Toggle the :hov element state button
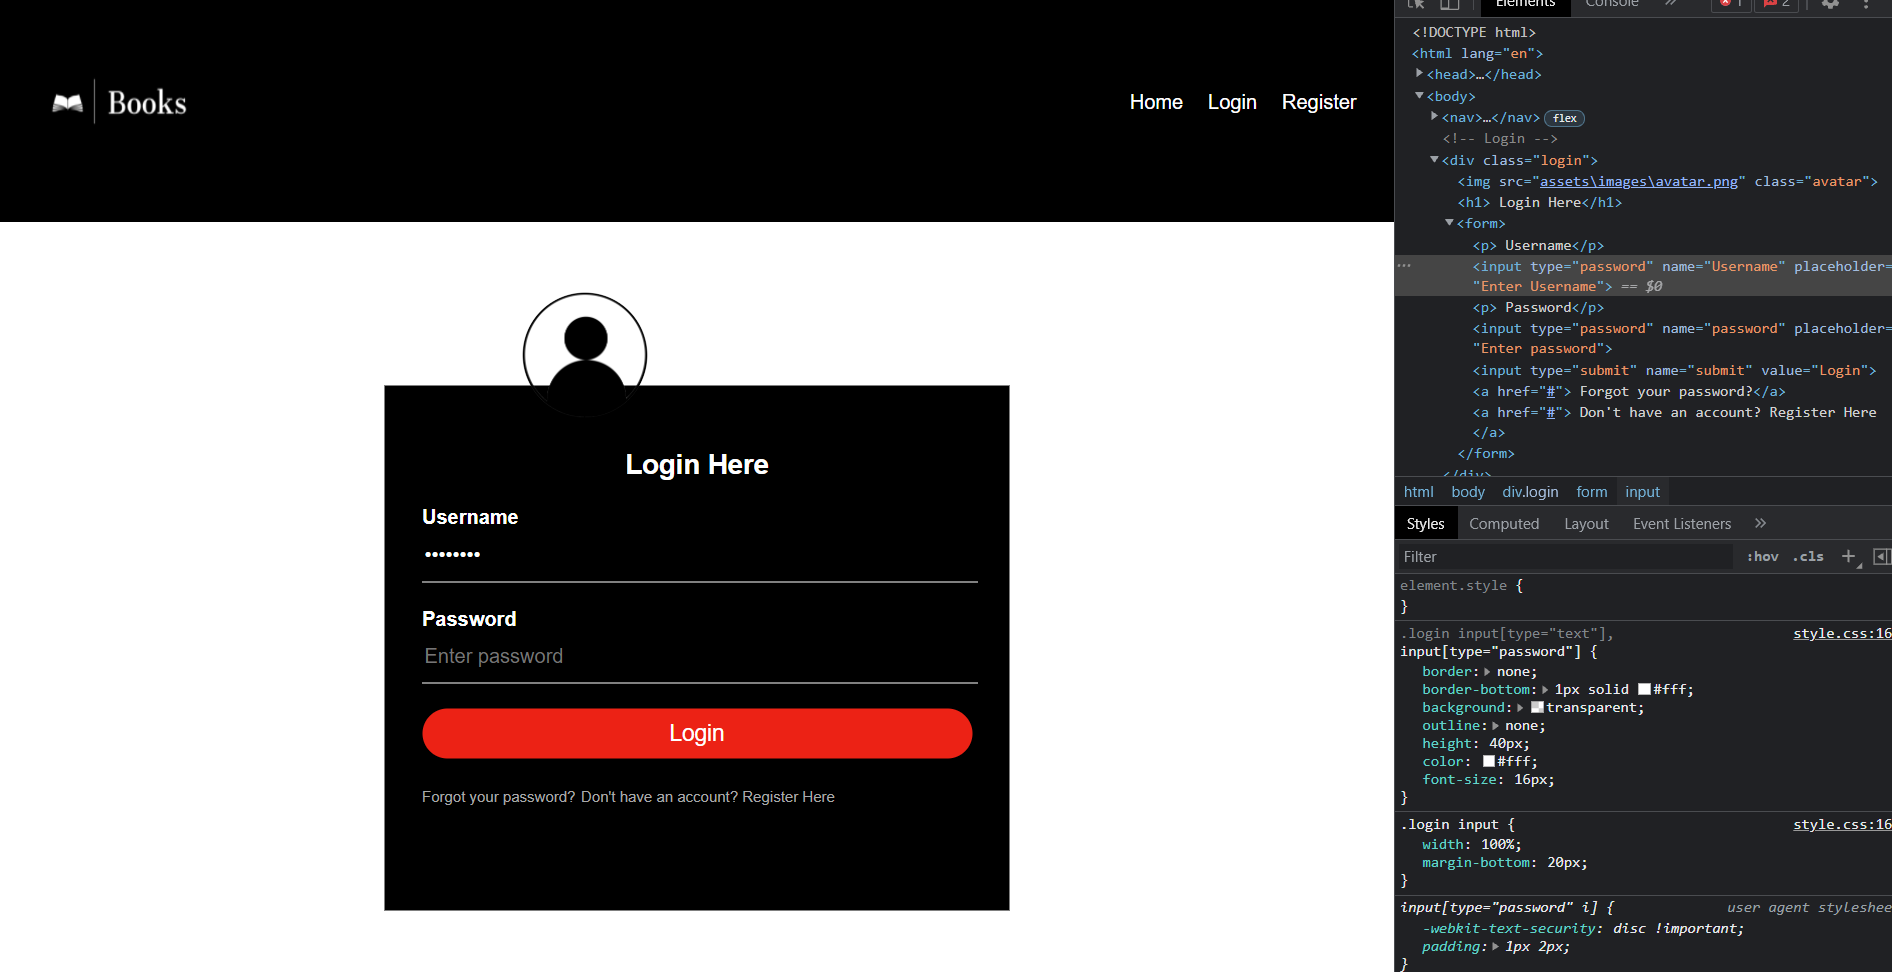1892x972 pixels. [x=1762, y=557]
